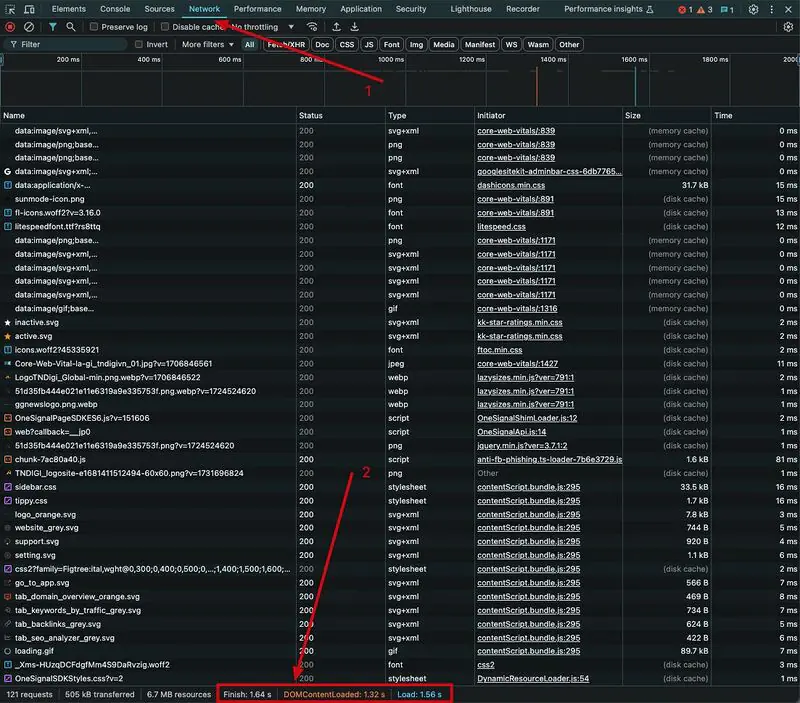This screenshot has width=800, height=703.
Task: Check the Invert filter option
Action: pos(139,44)
